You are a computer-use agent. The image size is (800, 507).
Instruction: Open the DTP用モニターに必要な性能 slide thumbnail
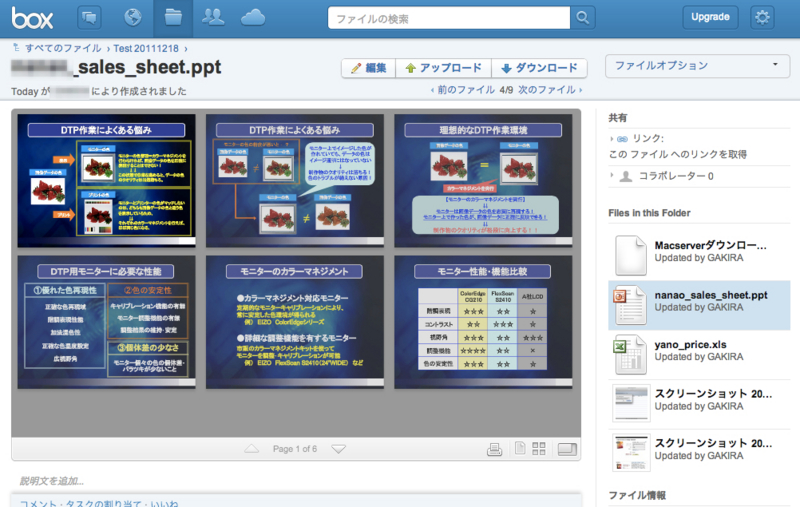click(107, 322)
